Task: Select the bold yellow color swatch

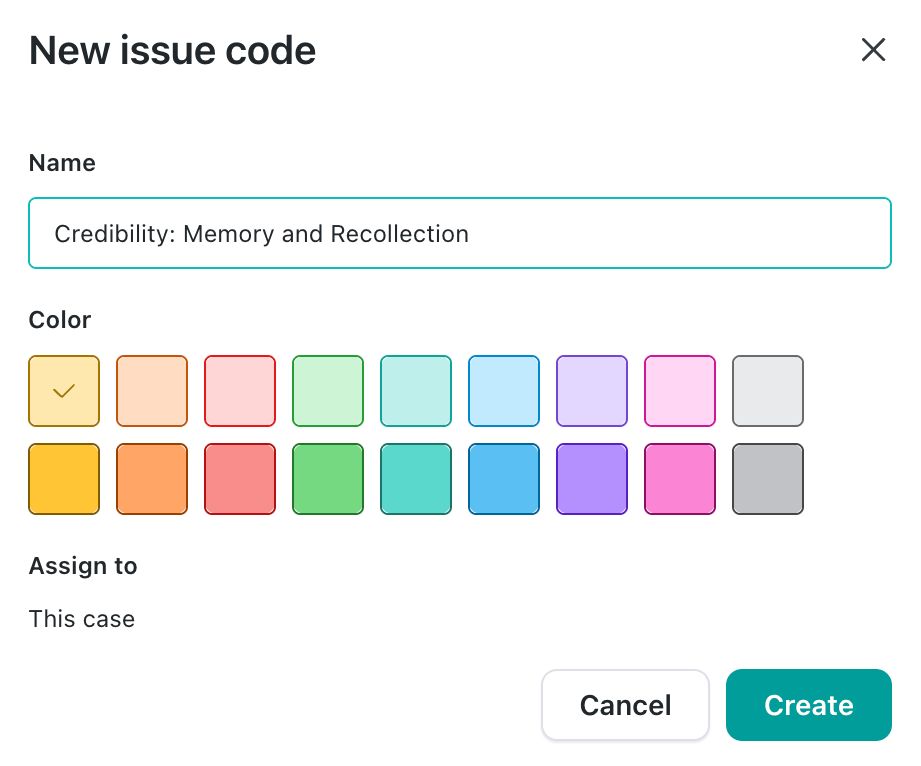Action: click(x=64, y=479)
